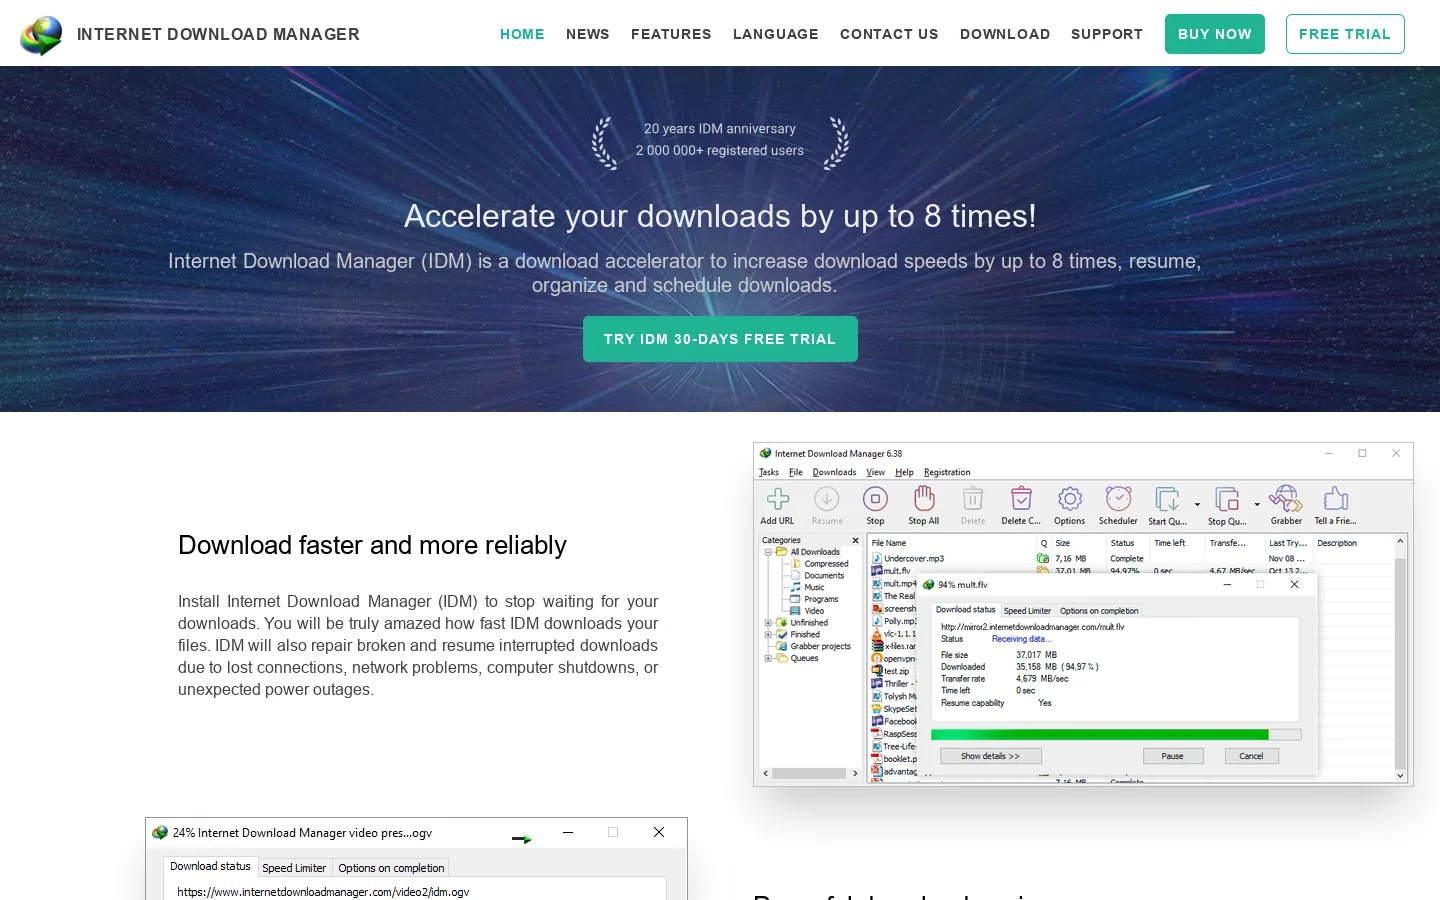This screenshot has height=900, width=1440.
Task: Click the FREE TRIAL header button
Action: (1345, 34)
